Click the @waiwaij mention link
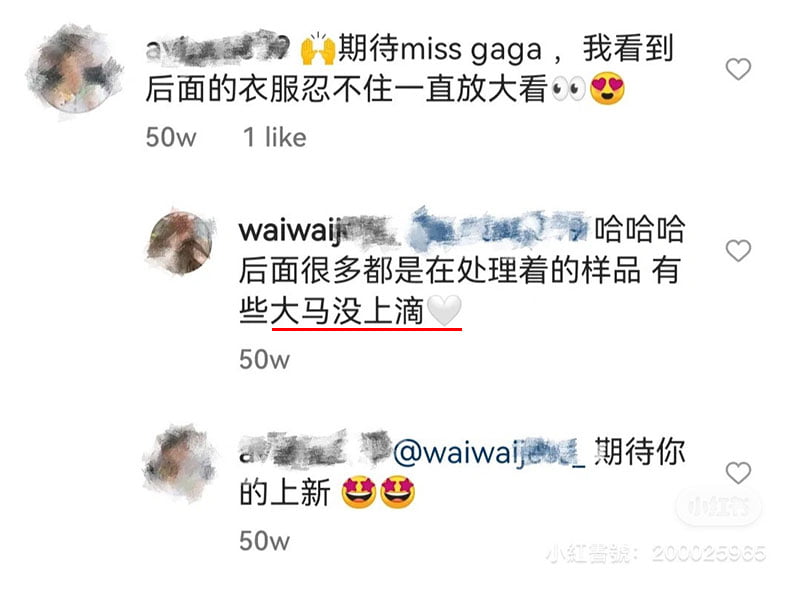 [490, 452]
